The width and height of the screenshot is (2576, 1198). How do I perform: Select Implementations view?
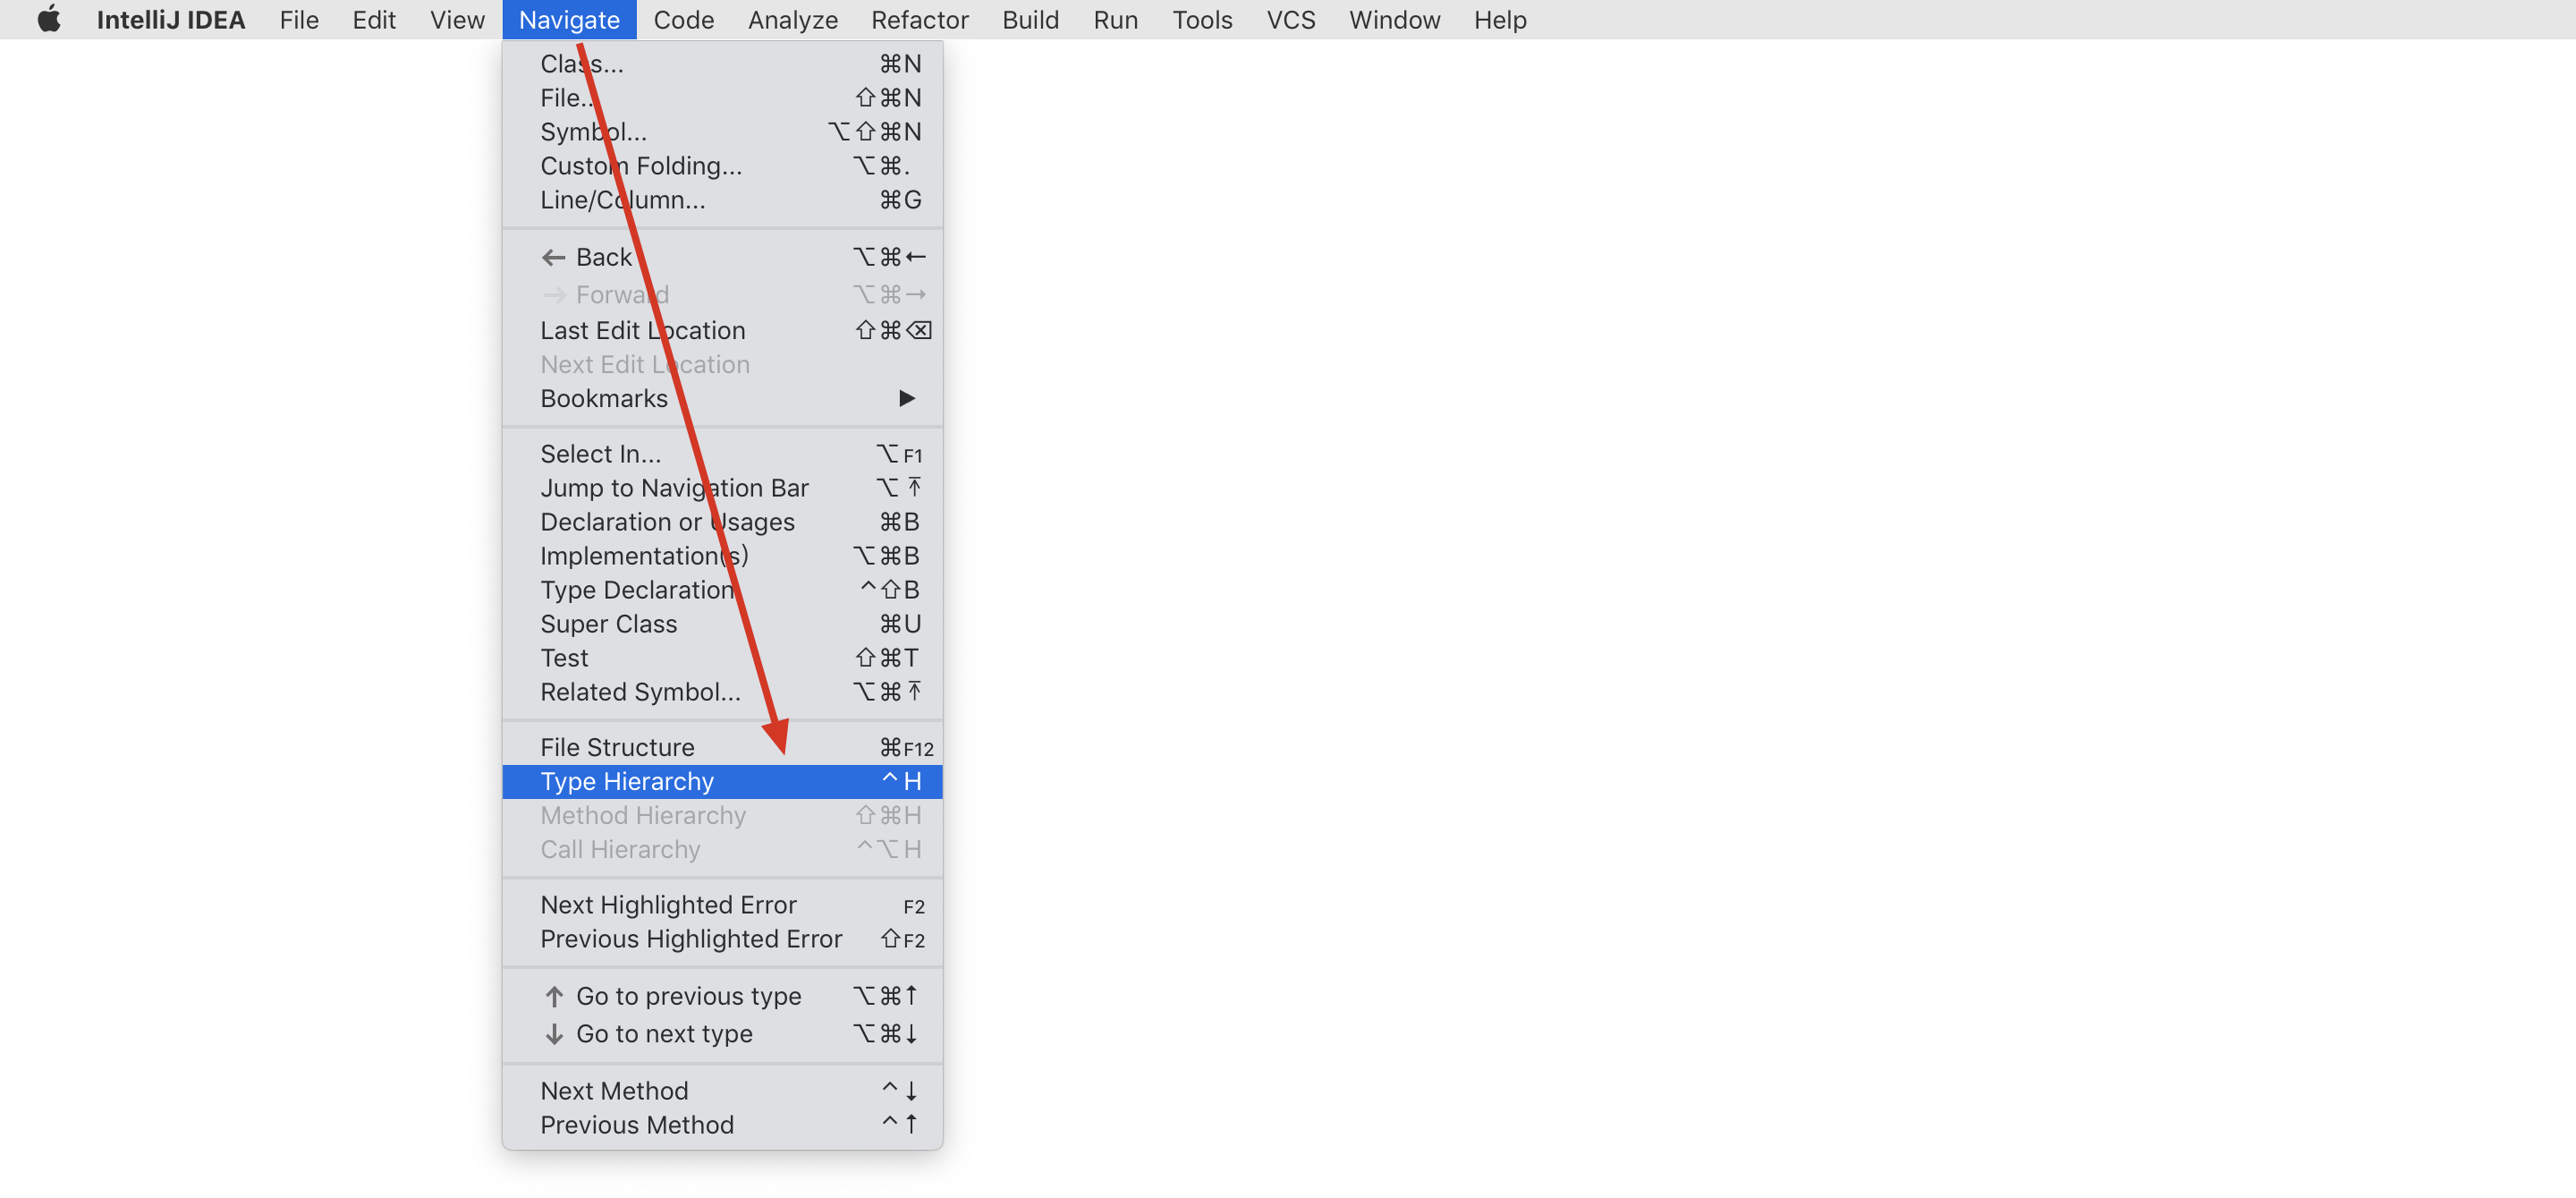(x=646, y=556)
